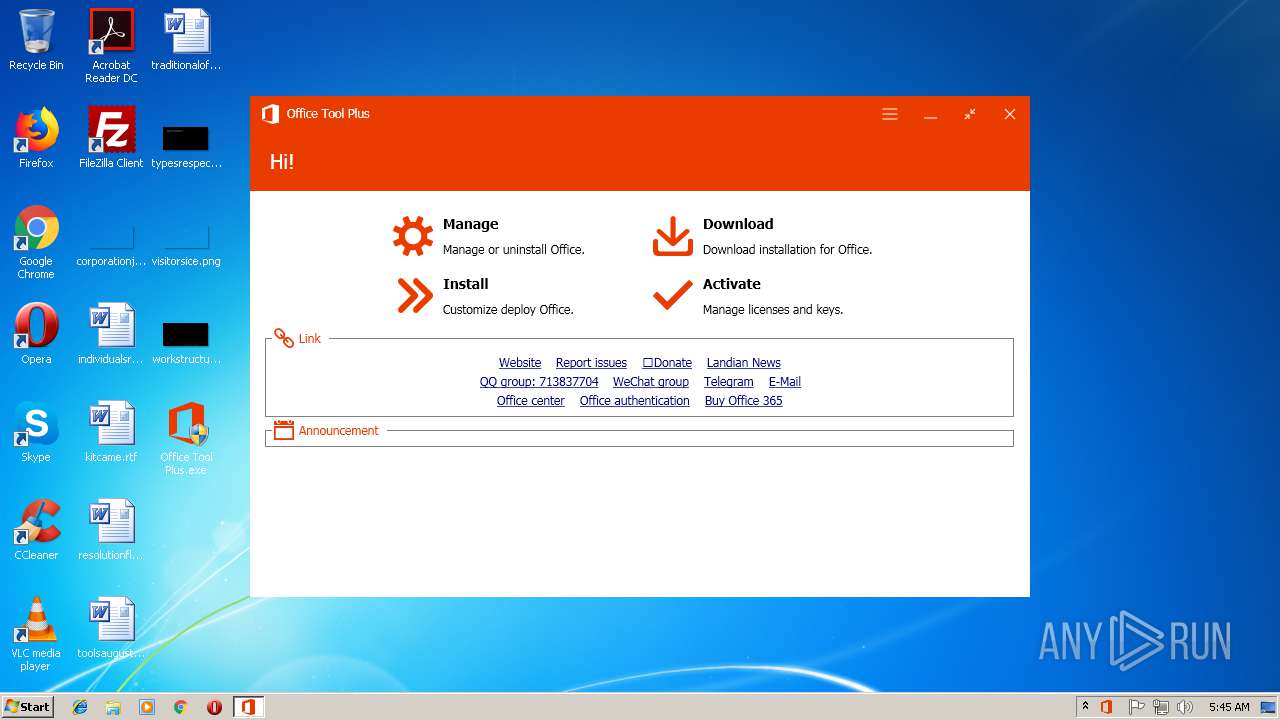Click the Announcement calendar icon
Screen dimensions: 1280x720
pyautogui.click(x=284, y=431)
